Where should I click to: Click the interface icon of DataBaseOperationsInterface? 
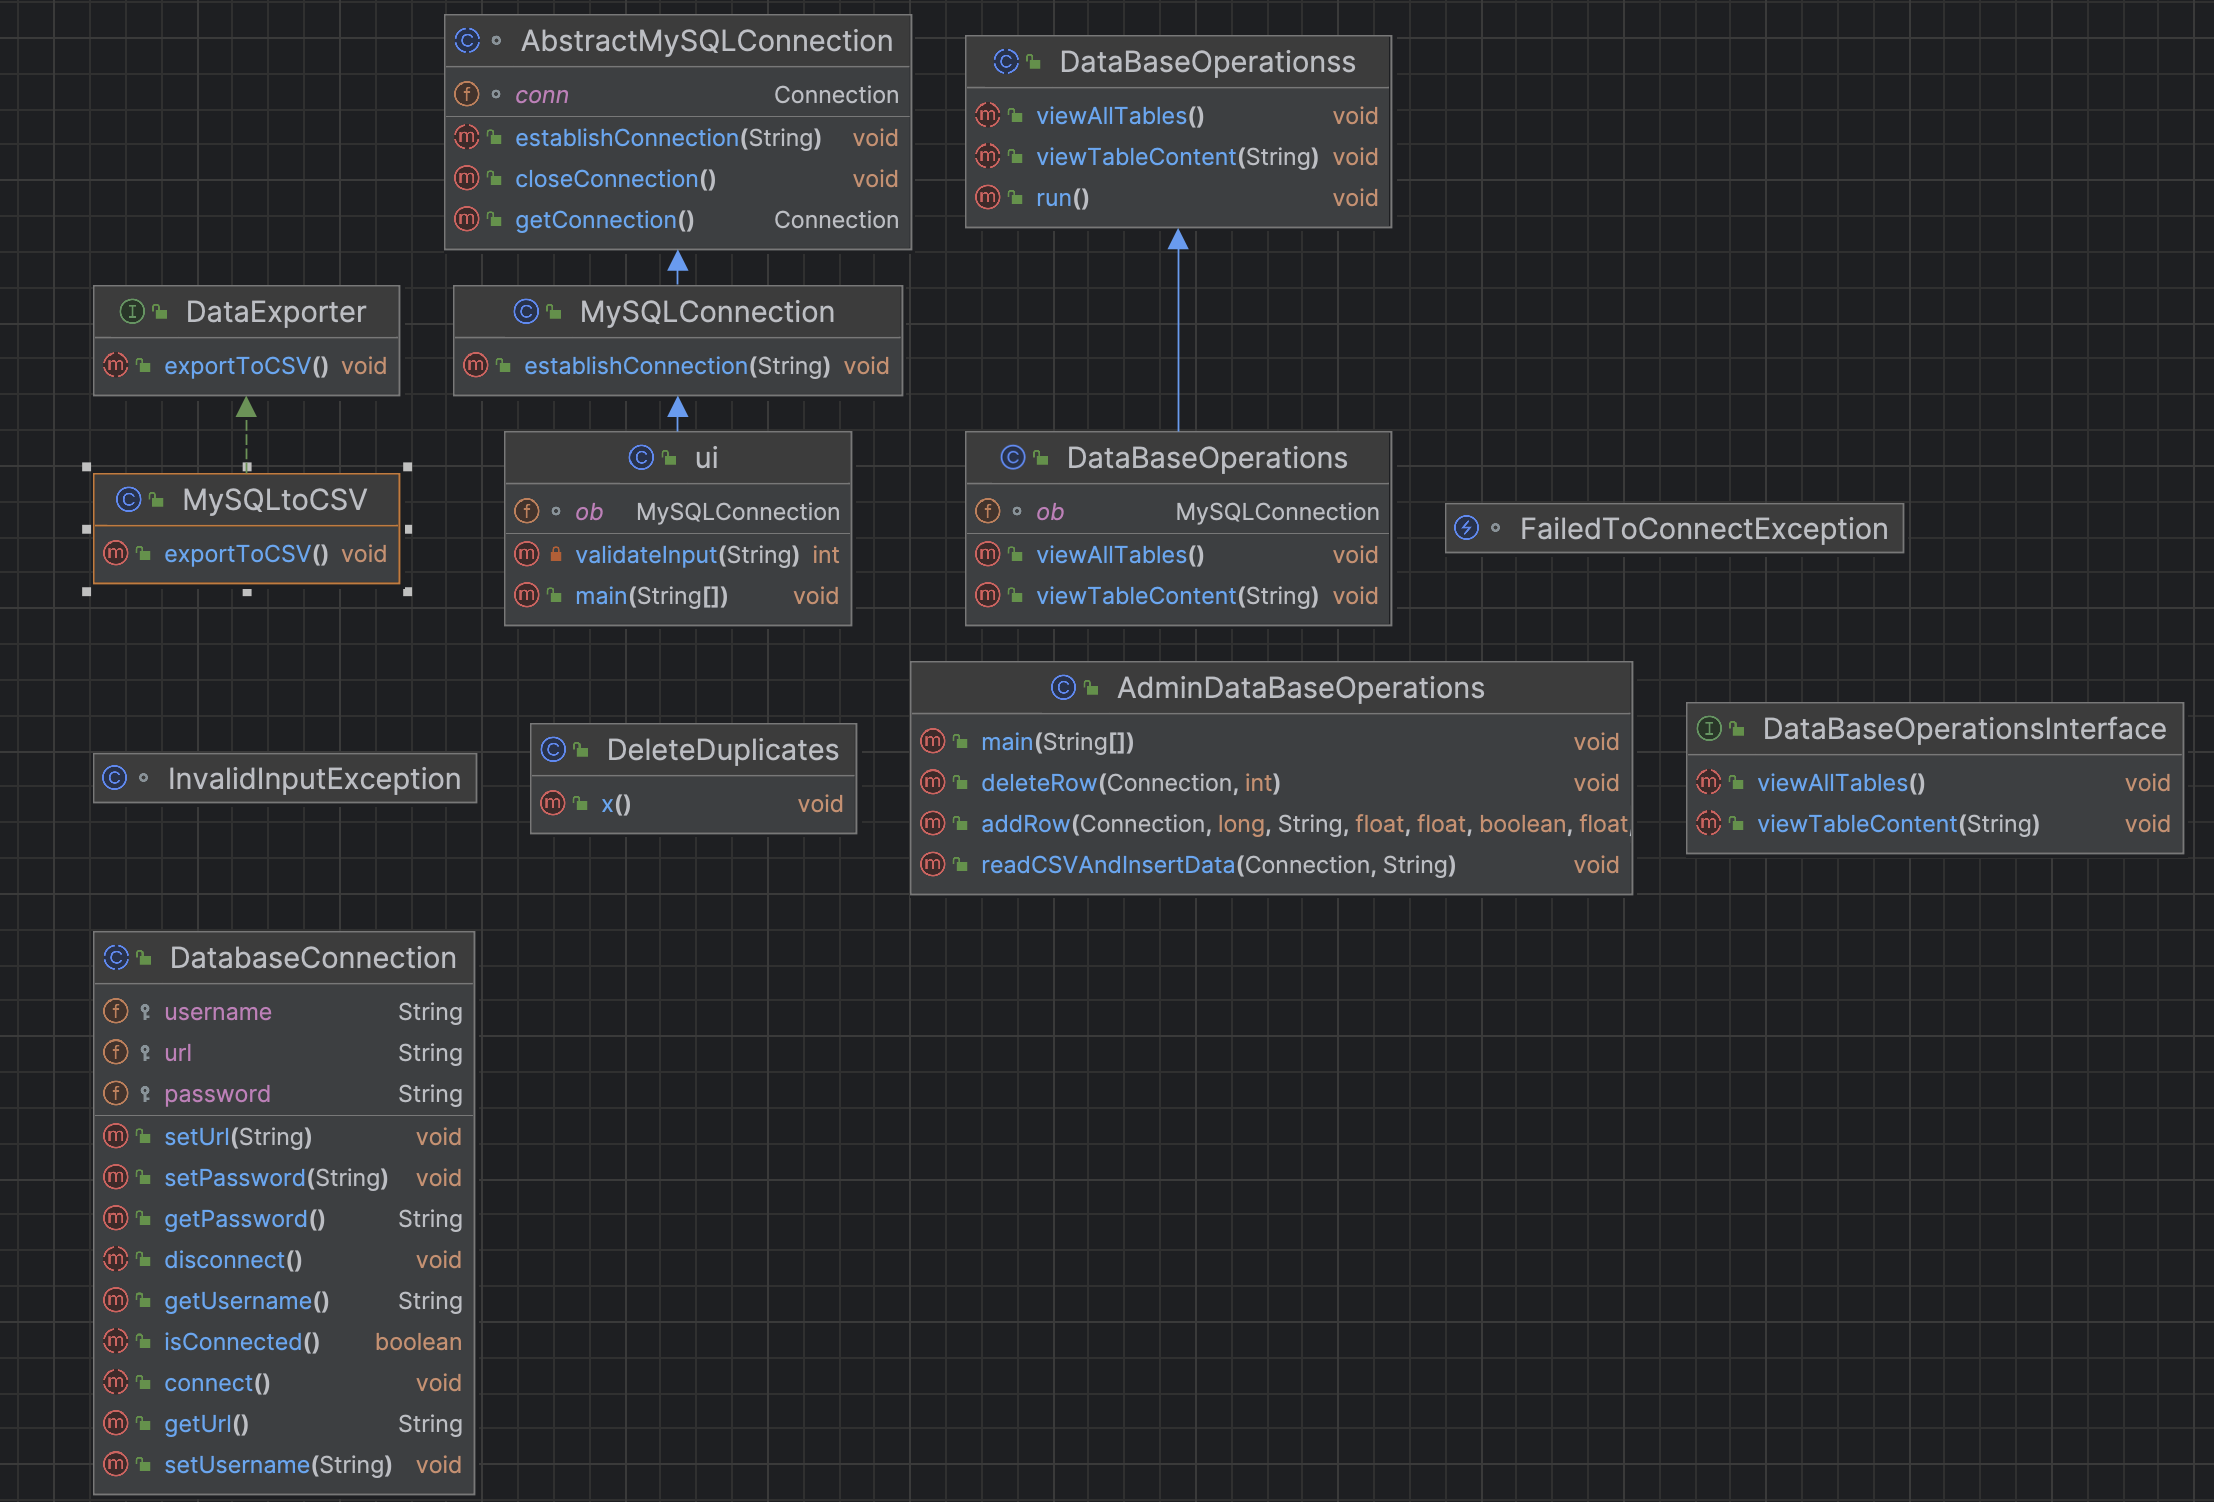[1709, 728]
